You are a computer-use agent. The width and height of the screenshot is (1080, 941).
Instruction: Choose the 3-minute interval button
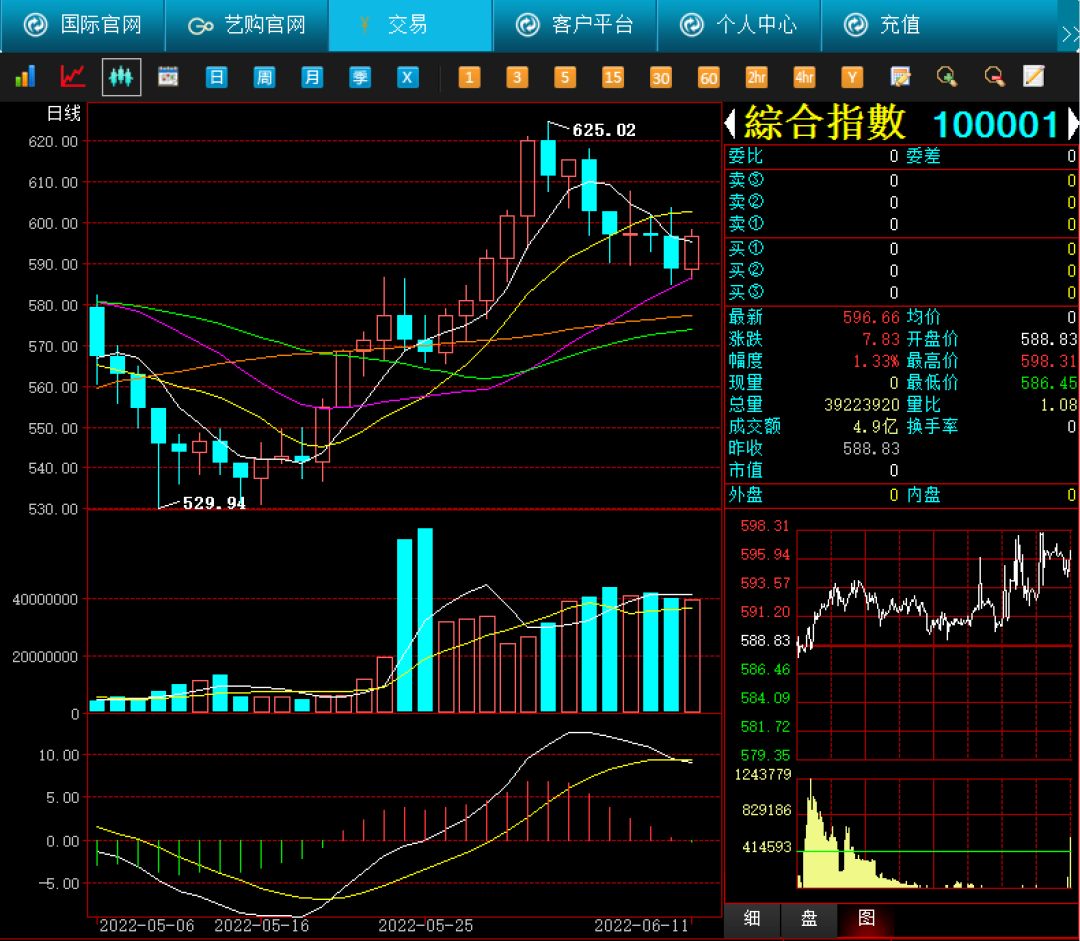pyautogui.click(x=517, y=77)
